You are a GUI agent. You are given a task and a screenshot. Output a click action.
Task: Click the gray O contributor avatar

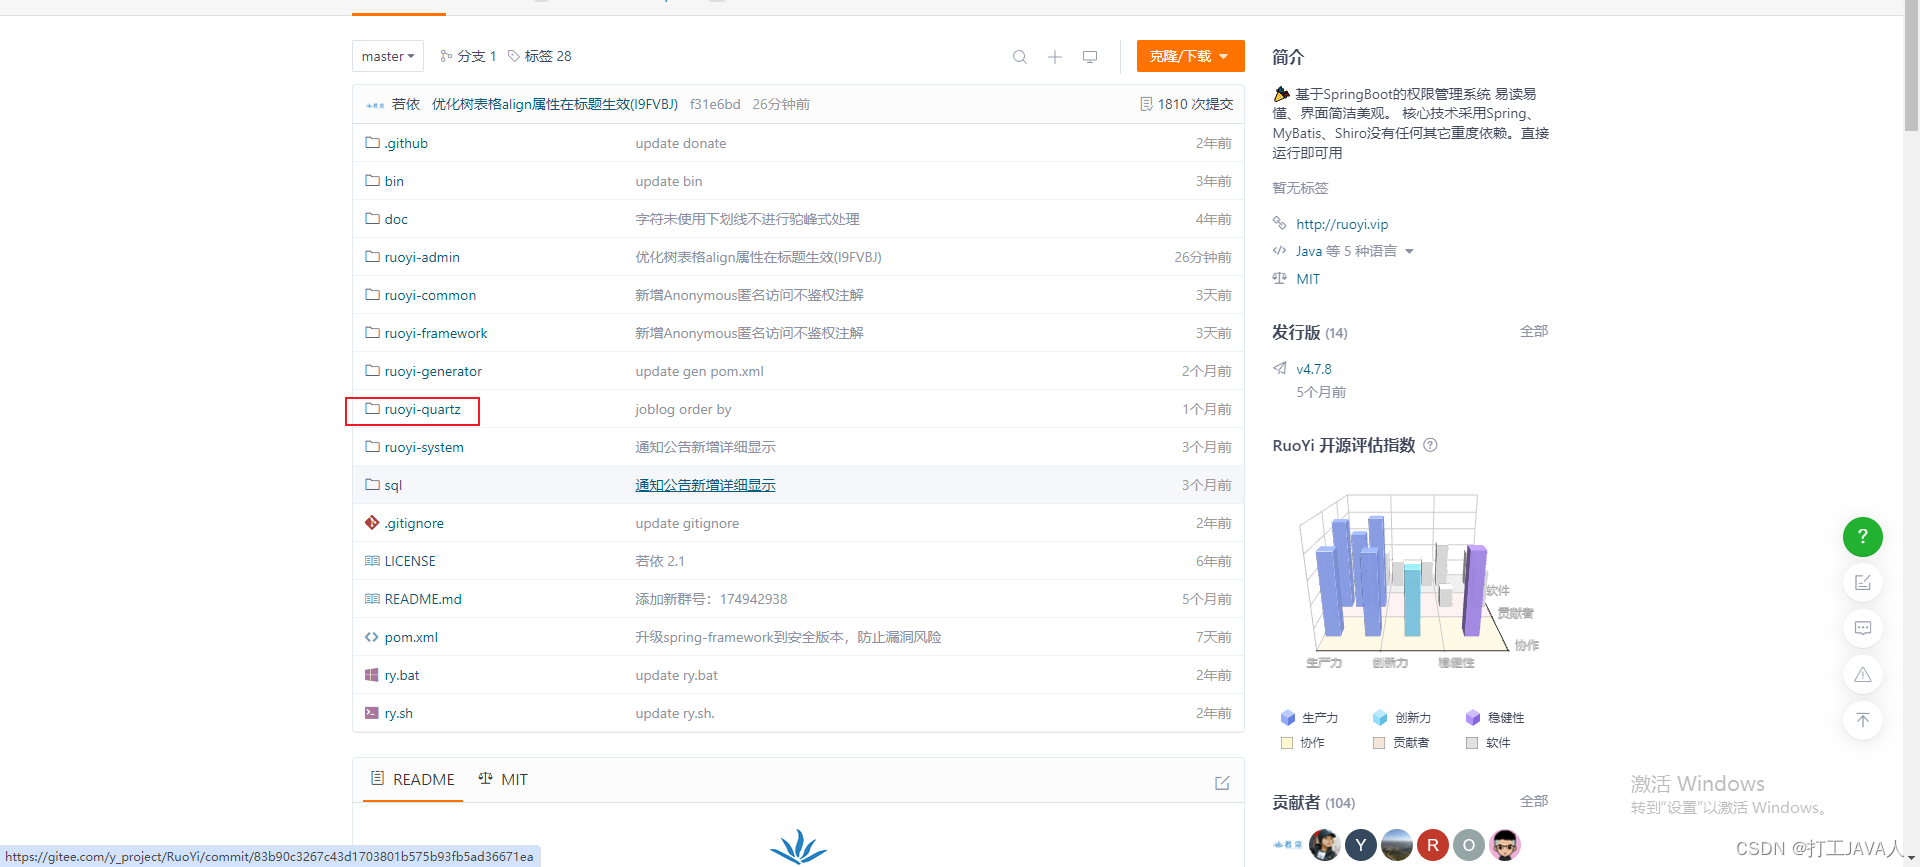1469,845
